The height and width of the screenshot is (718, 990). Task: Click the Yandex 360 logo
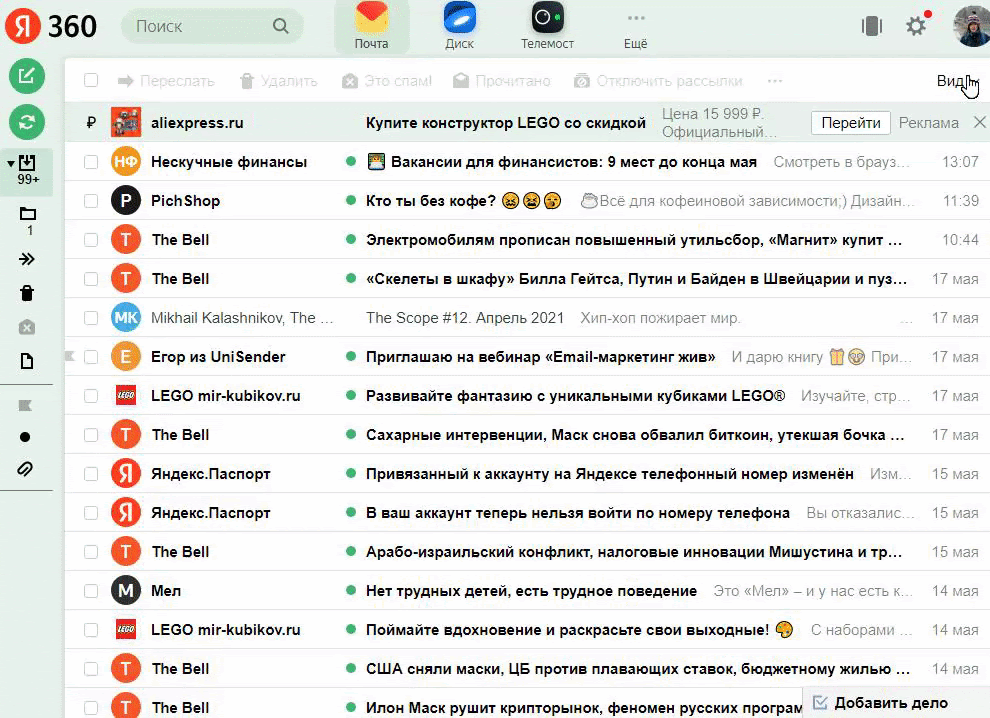pos(51,27)
